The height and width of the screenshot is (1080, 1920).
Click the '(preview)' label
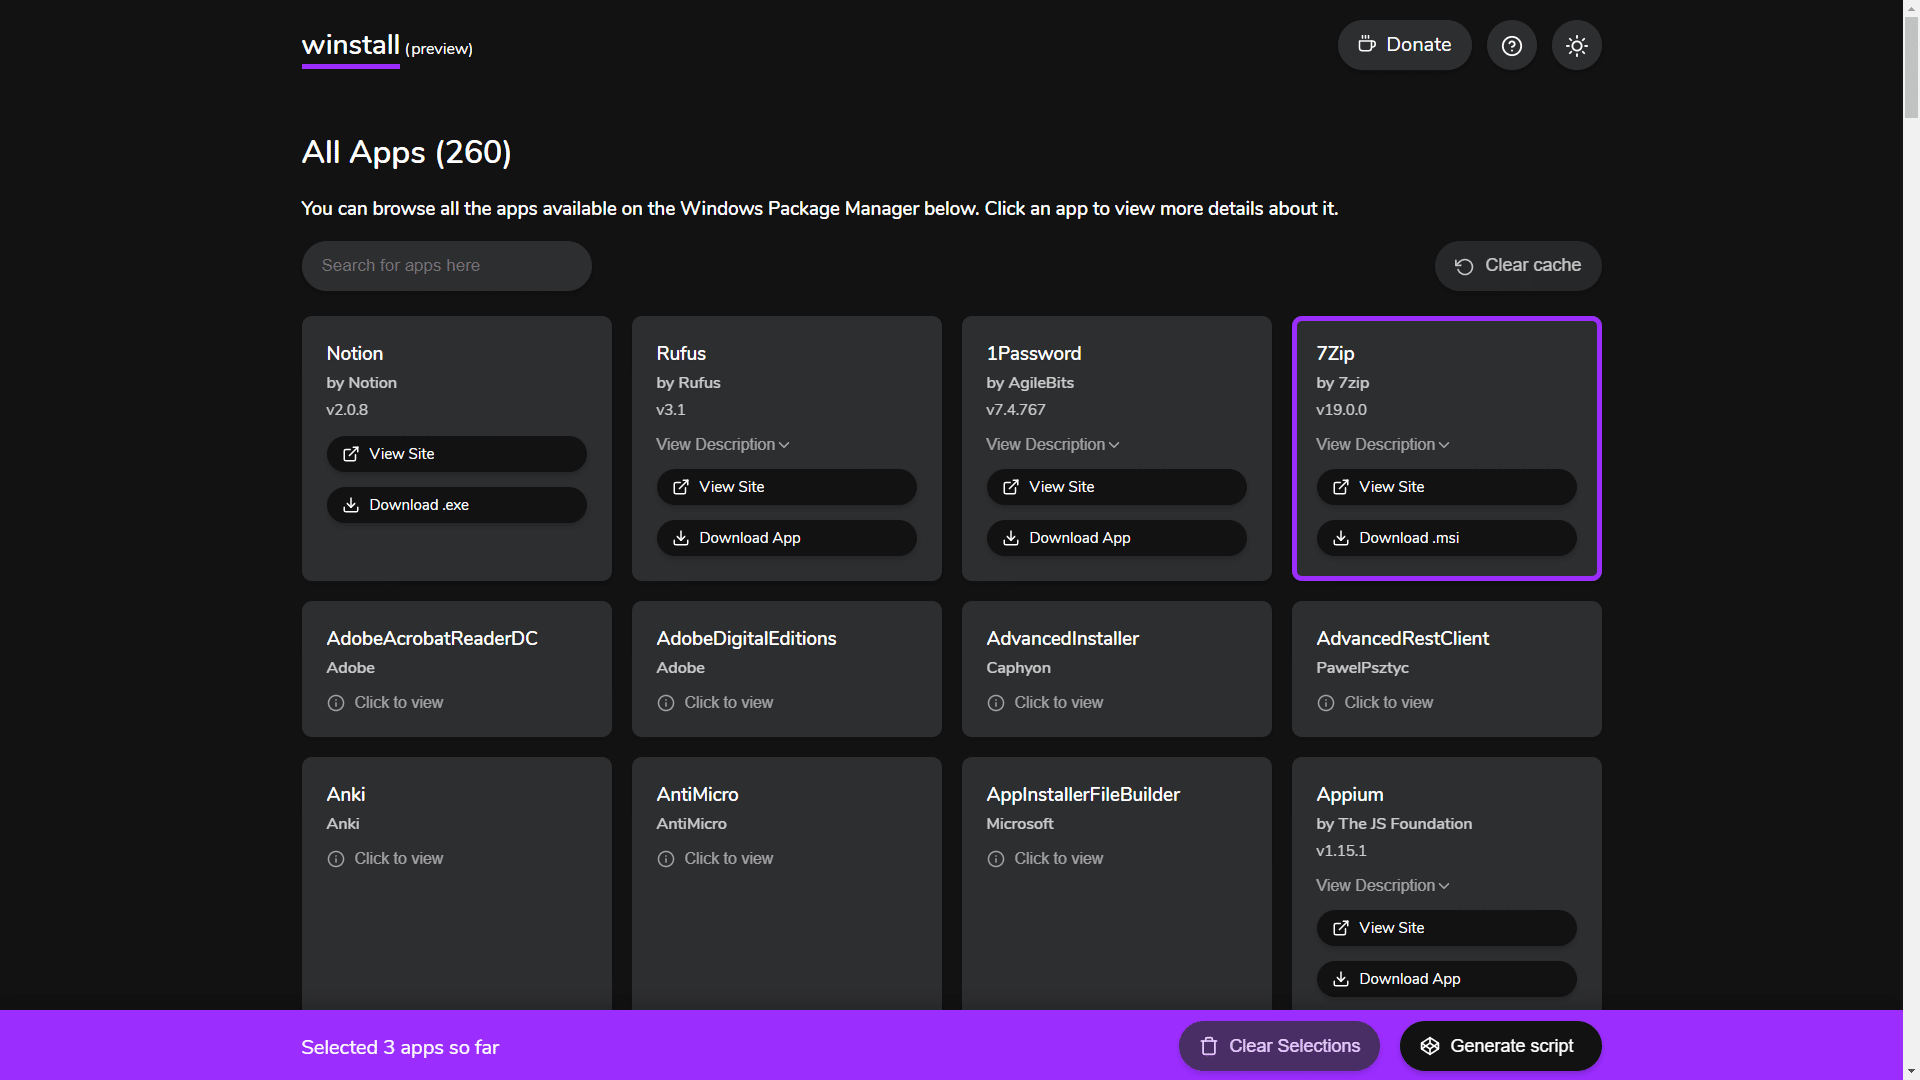439,49
